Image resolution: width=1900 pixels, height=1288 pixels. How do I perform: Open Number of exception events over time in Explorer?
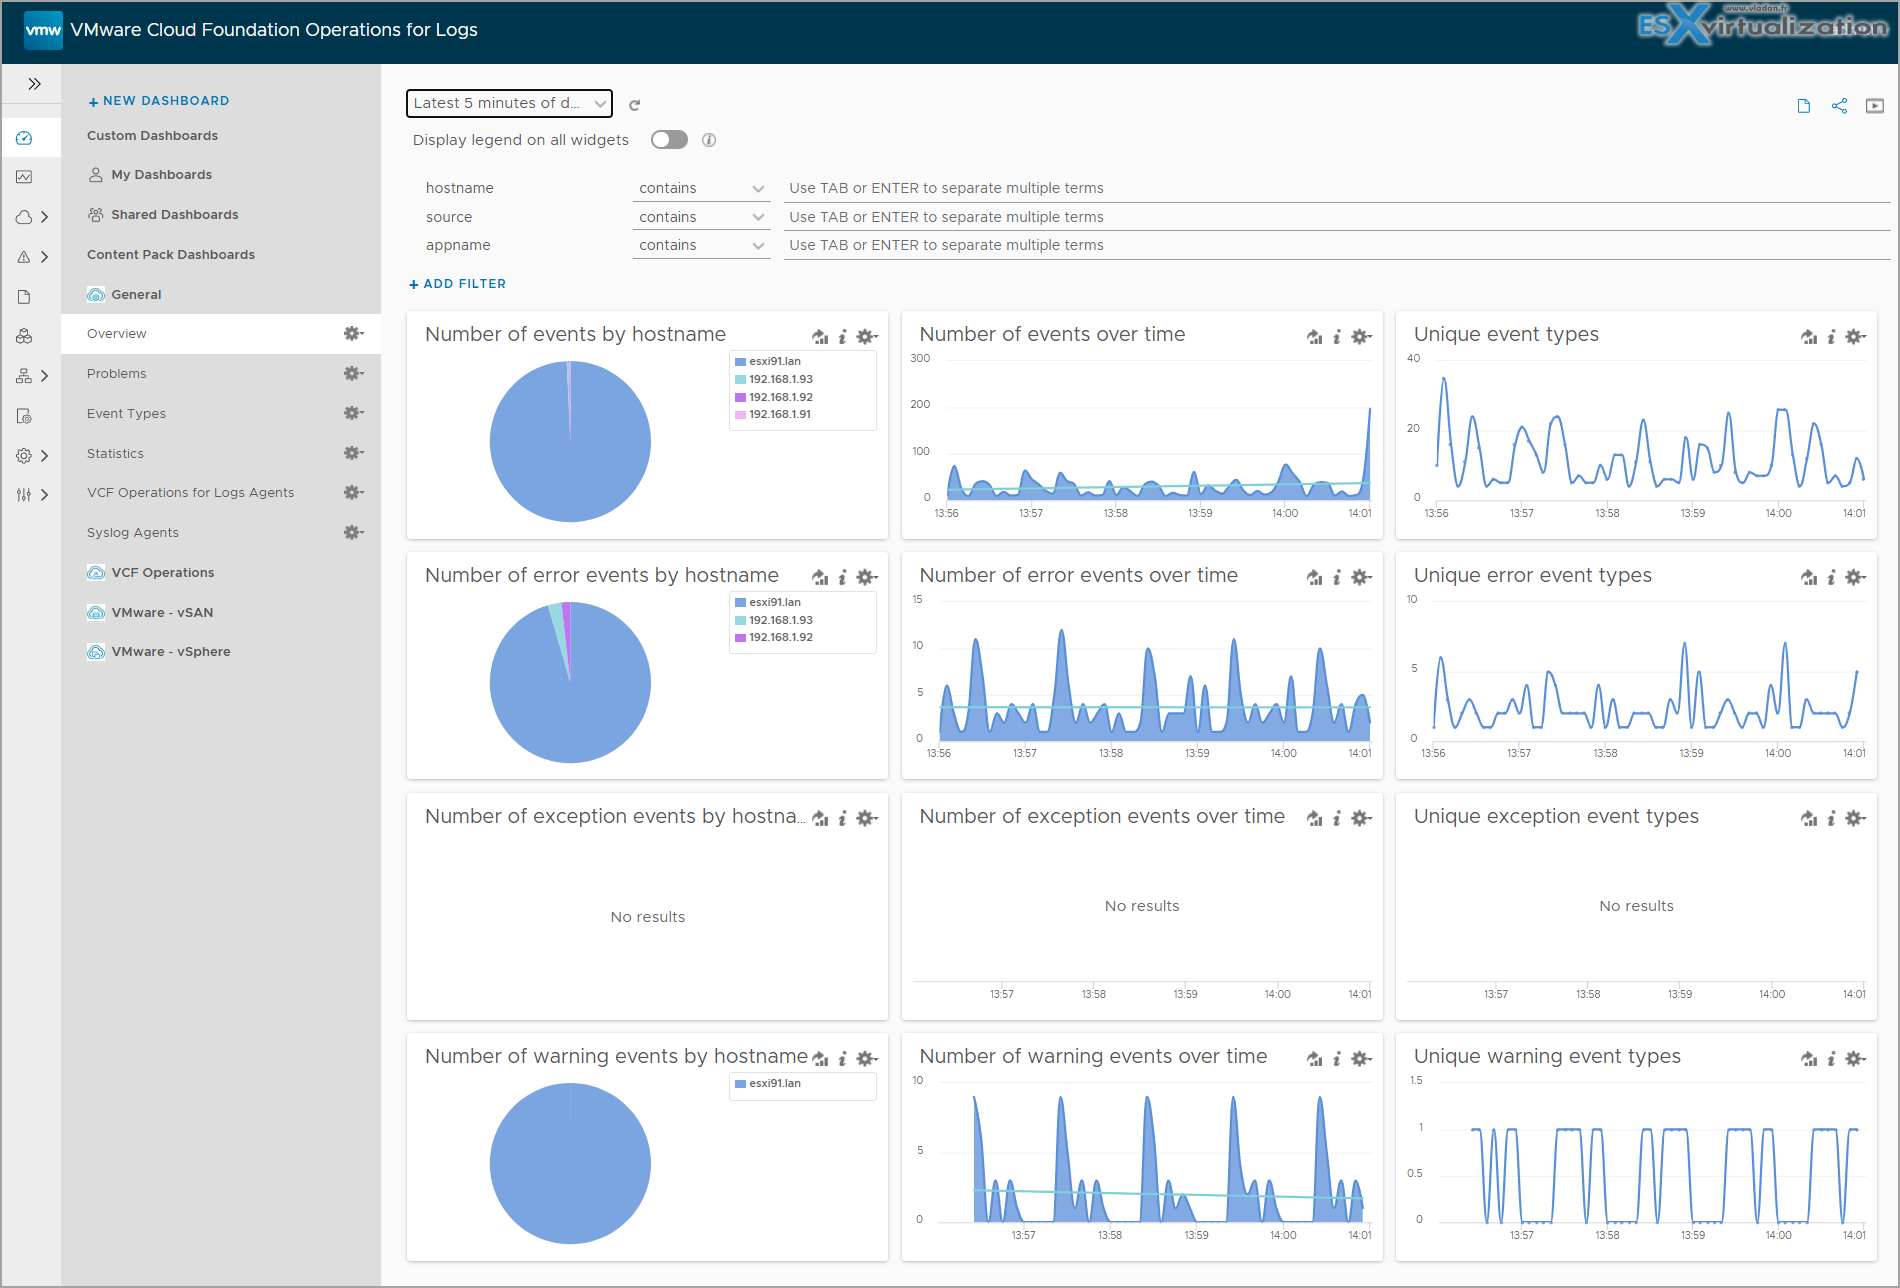coord(1314,819)
